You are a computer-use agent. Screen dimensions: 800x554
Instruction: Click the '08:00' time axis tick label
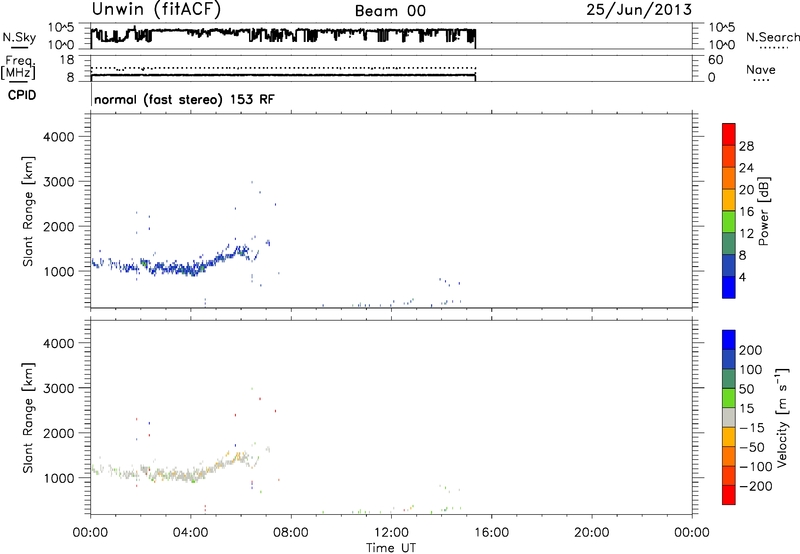(x=290, y=533)
